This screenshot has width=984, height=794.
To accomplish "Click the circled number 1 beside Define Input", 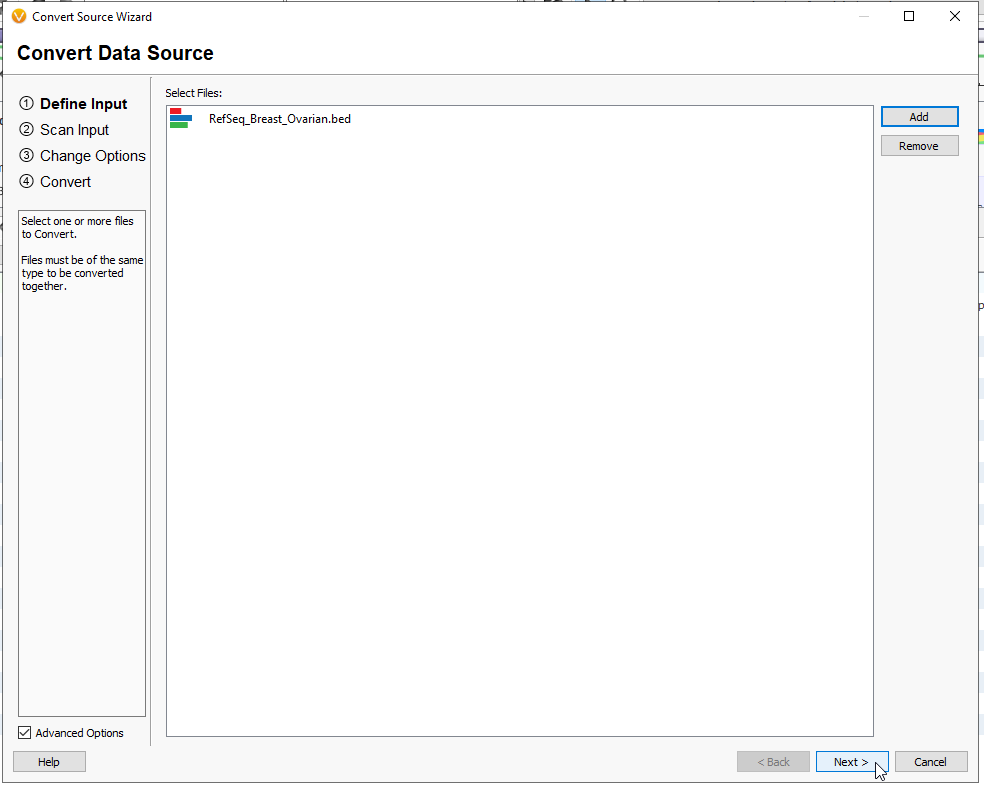I will 25,103.
